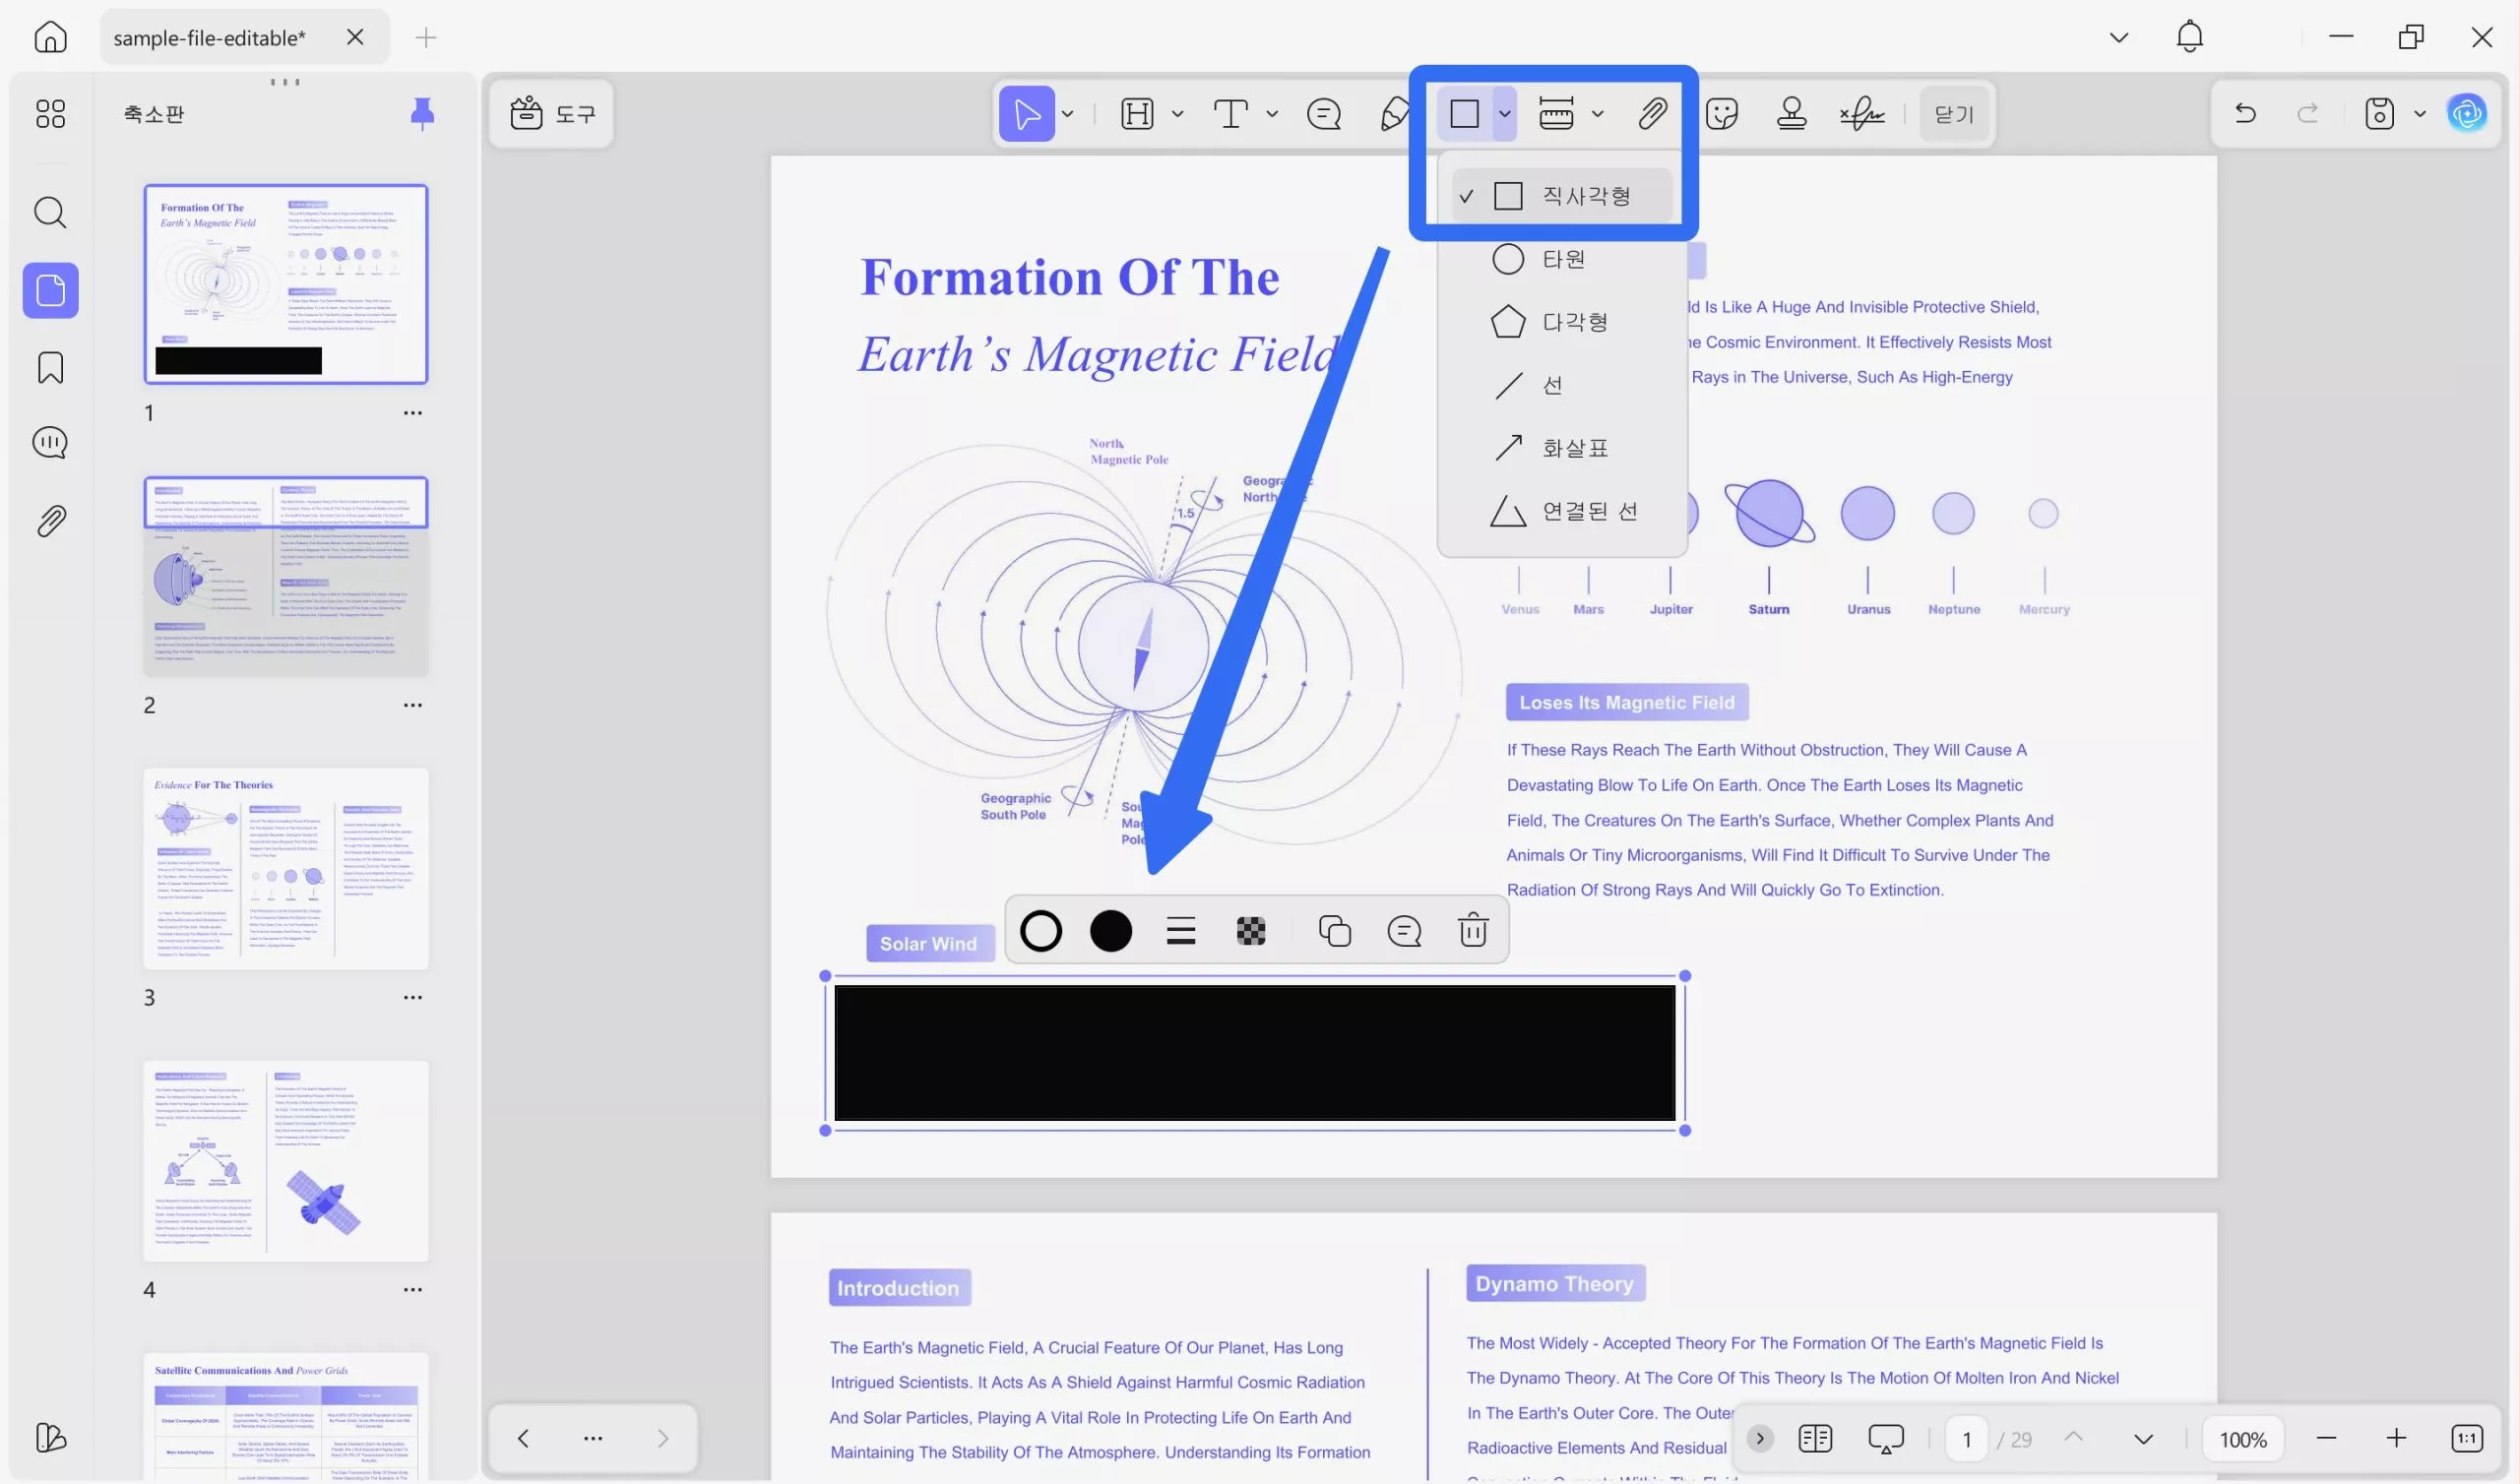Collapse the shape tool dropdown arrow
2520x1484 pixels.
pos(1504,114)
